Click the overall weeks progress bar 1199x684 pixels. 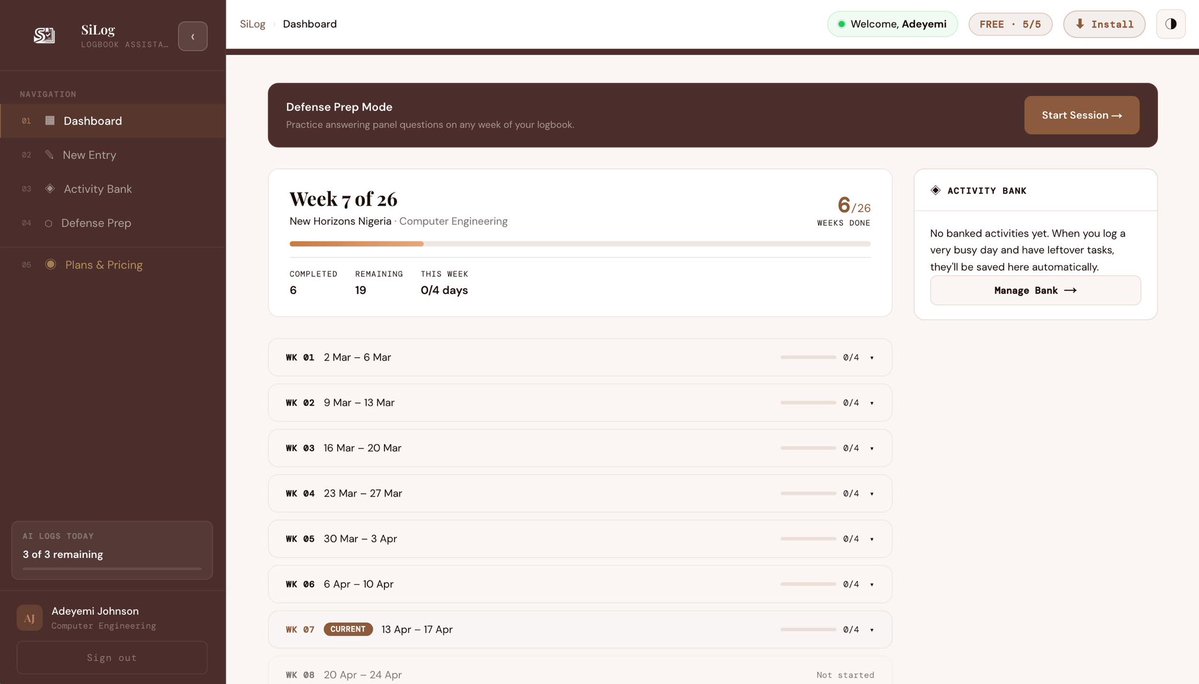(x=580, y=244)
